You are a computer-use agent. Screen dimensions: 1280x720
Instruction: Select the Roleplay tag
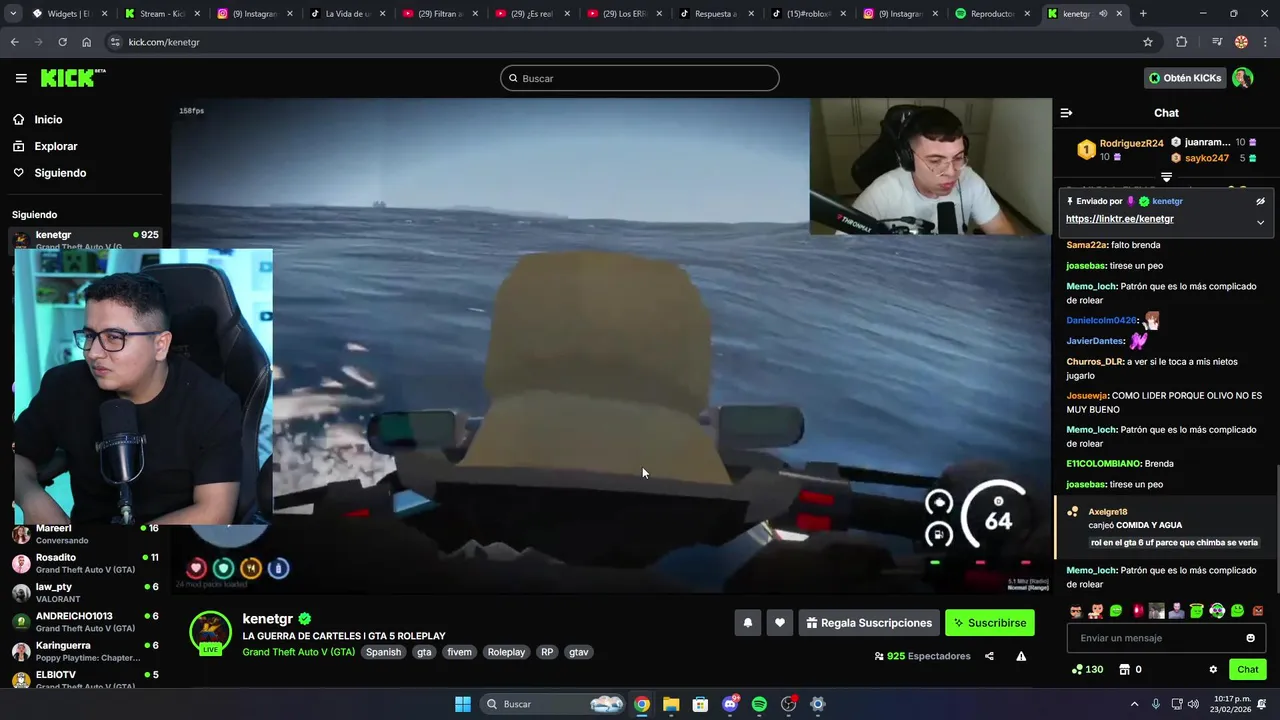coord(506,652)
